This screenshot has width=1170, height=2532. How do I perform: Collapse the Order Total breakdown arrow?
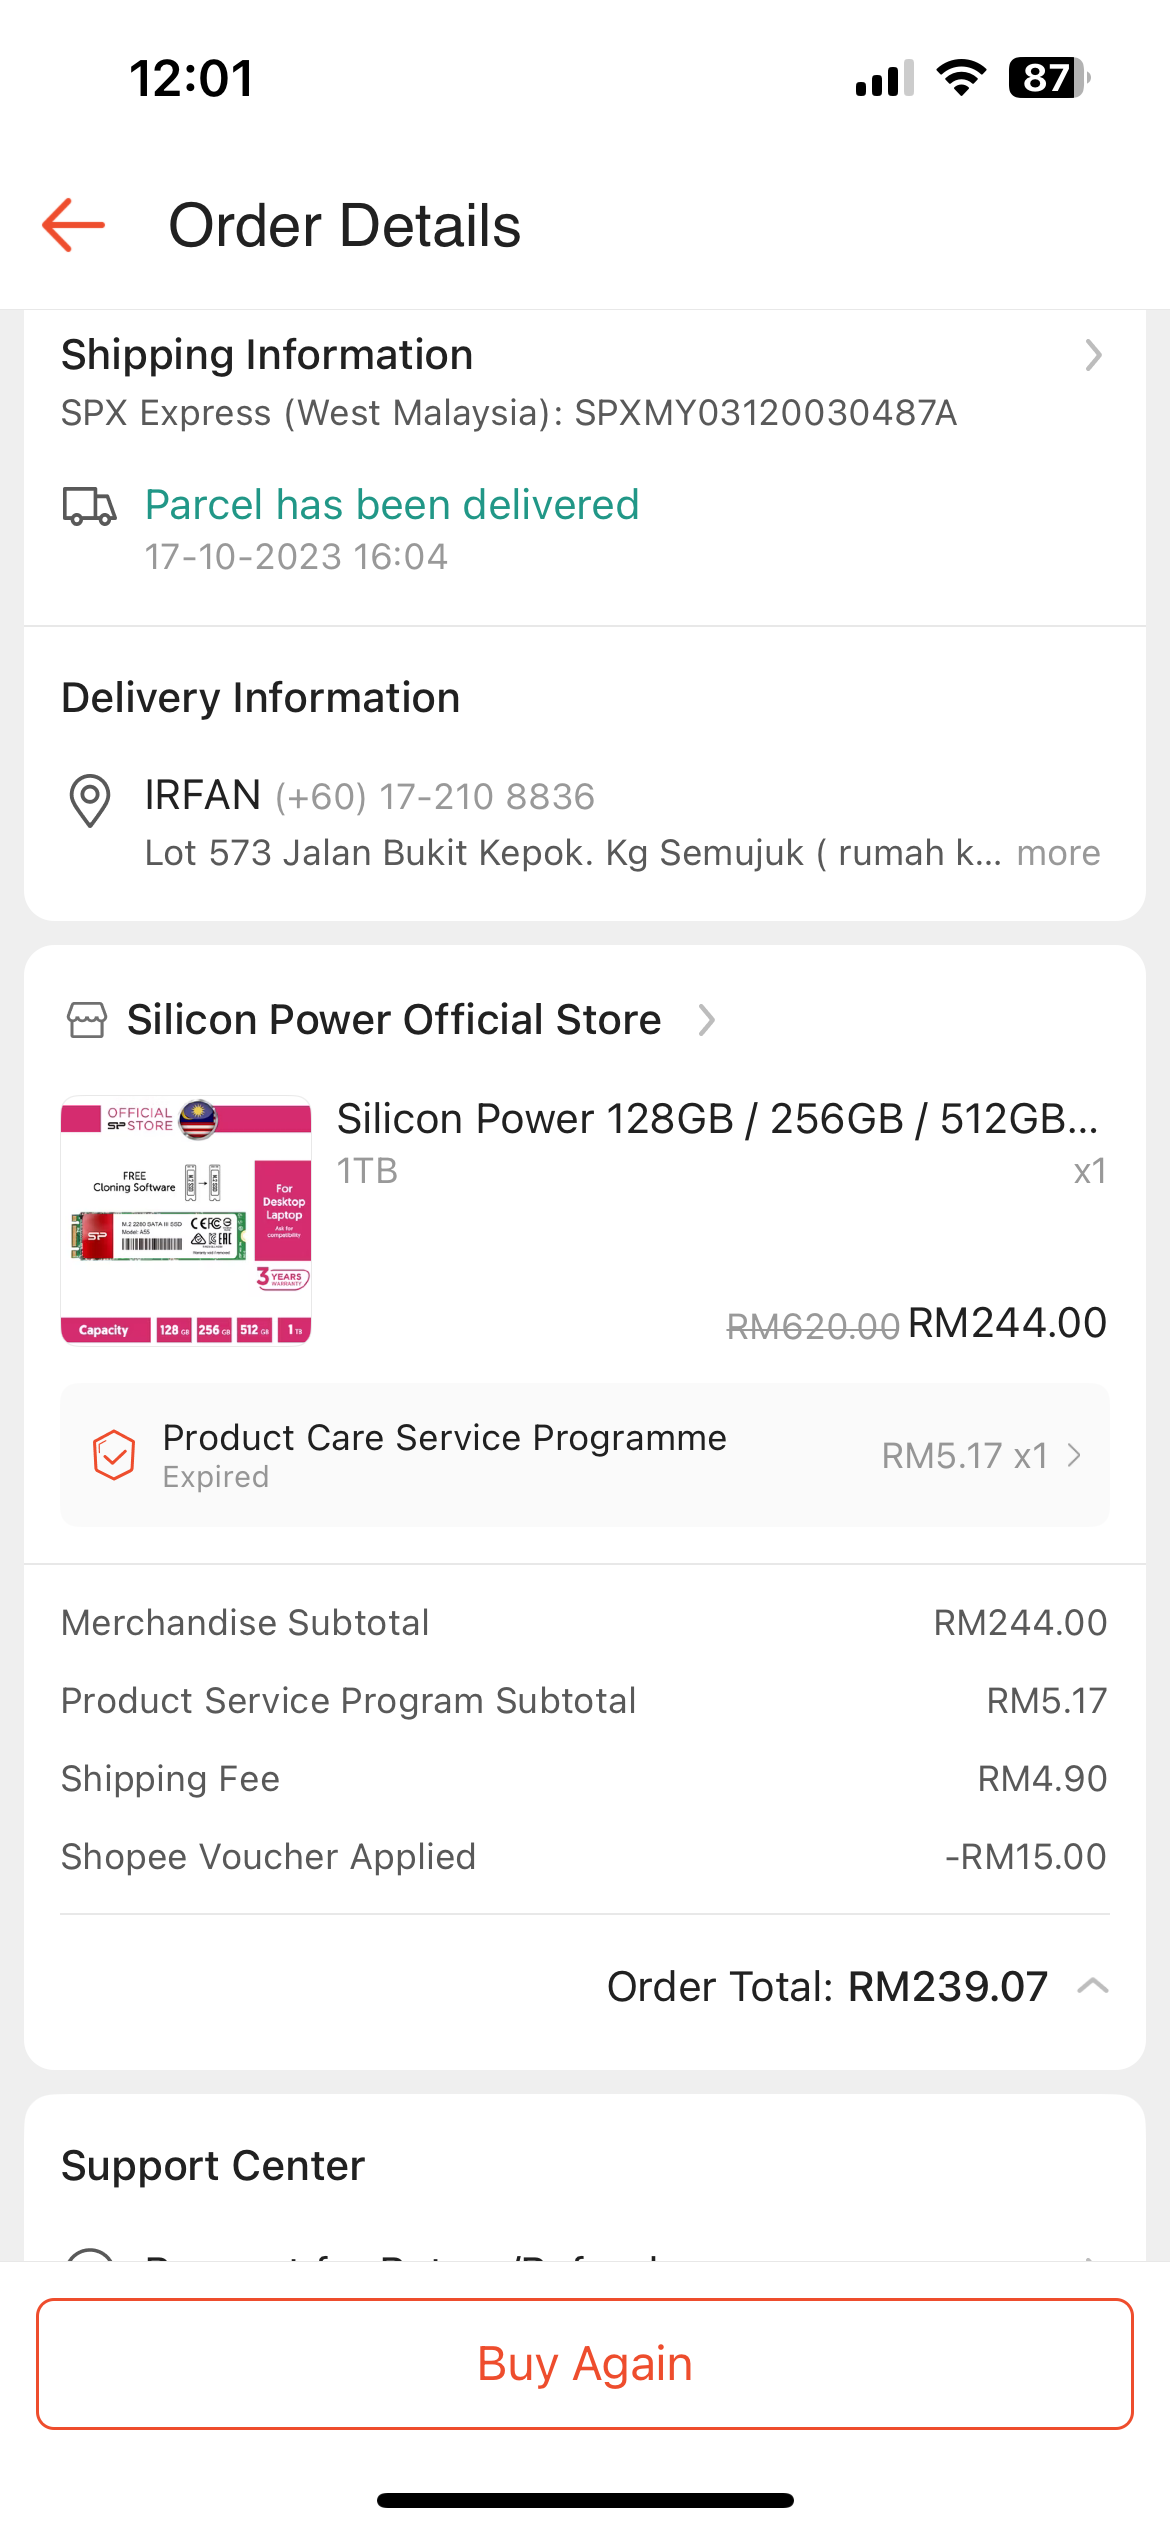1093,1986
